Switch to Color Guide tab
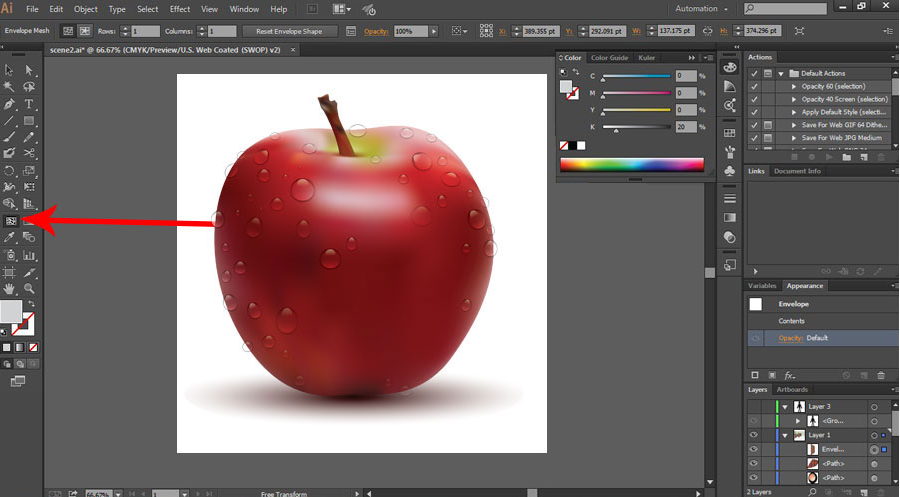900x497 pixels. [x=610, y=57]
